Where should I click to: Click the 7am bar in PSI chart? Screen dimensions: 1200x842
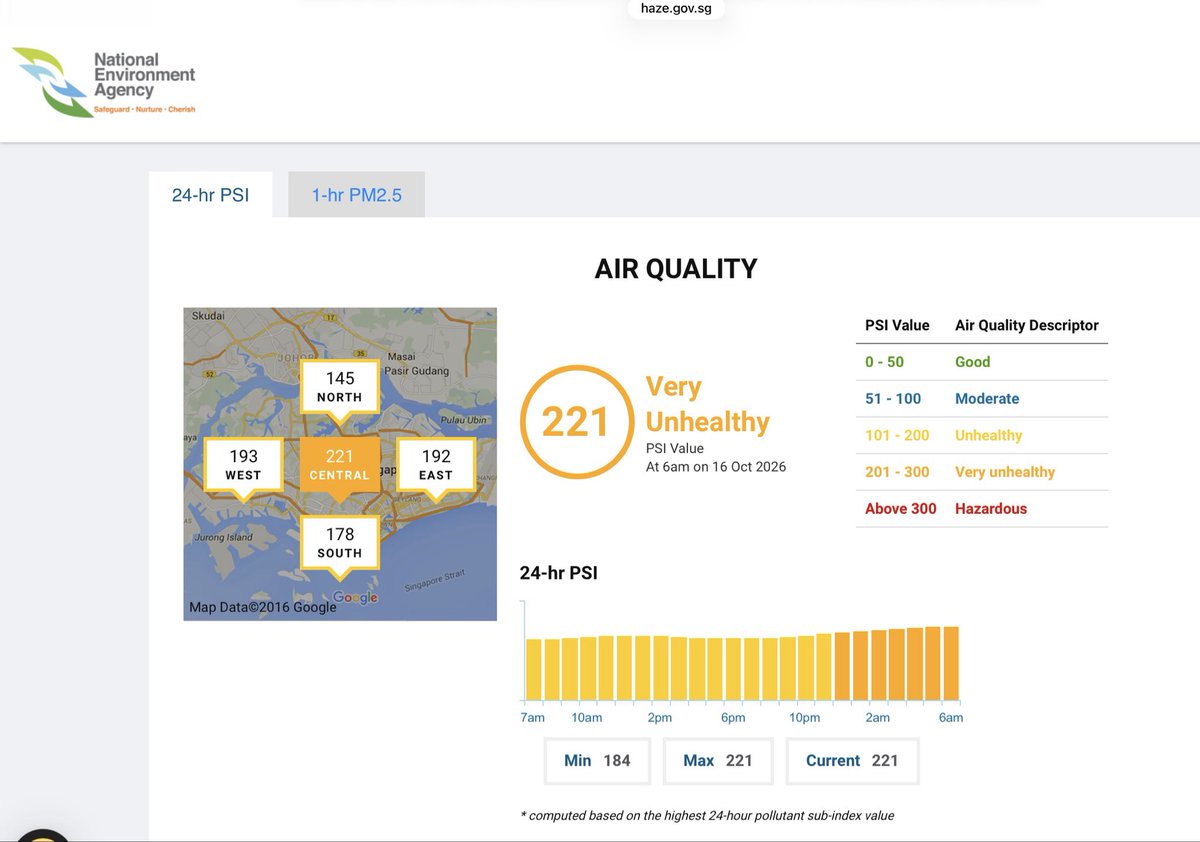(x=534, y=669)
